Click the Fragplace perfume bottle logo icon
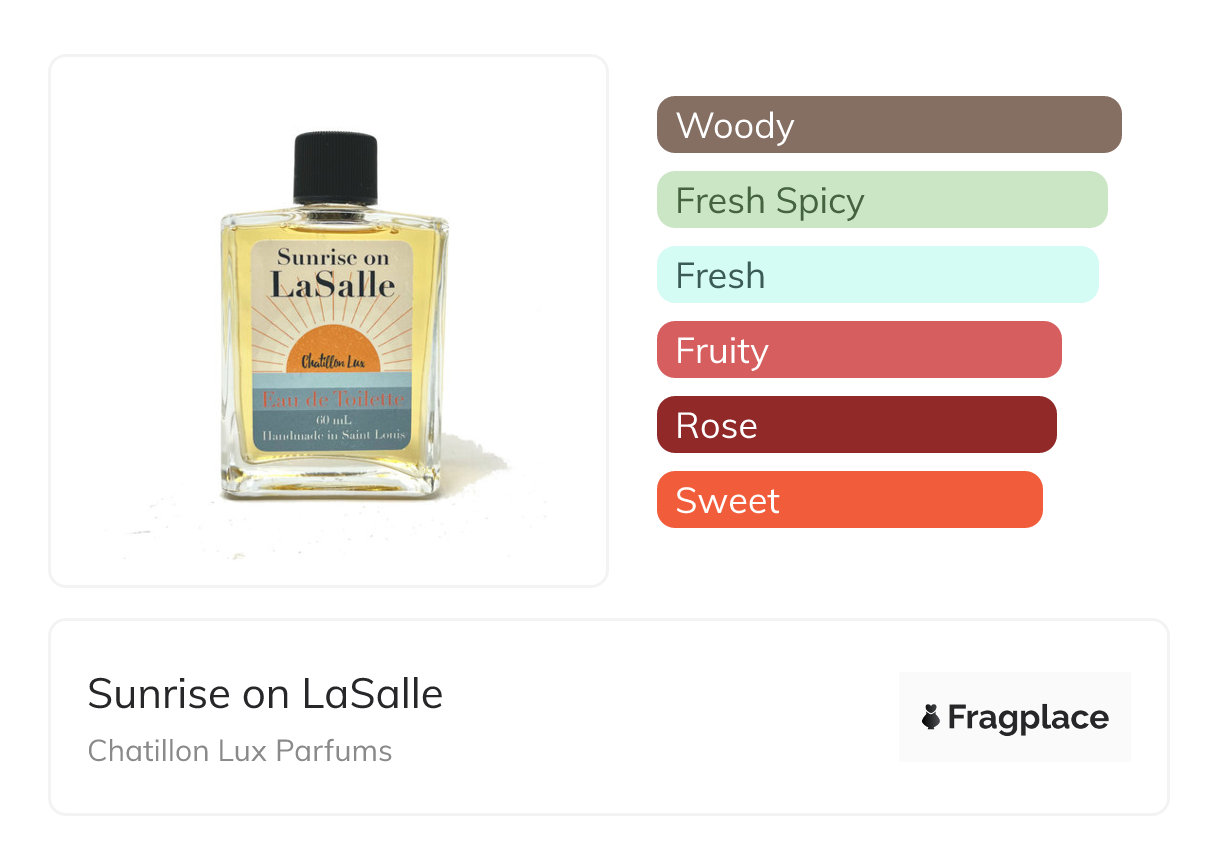Screen dimensions: 1218x864 click(931, 717)
